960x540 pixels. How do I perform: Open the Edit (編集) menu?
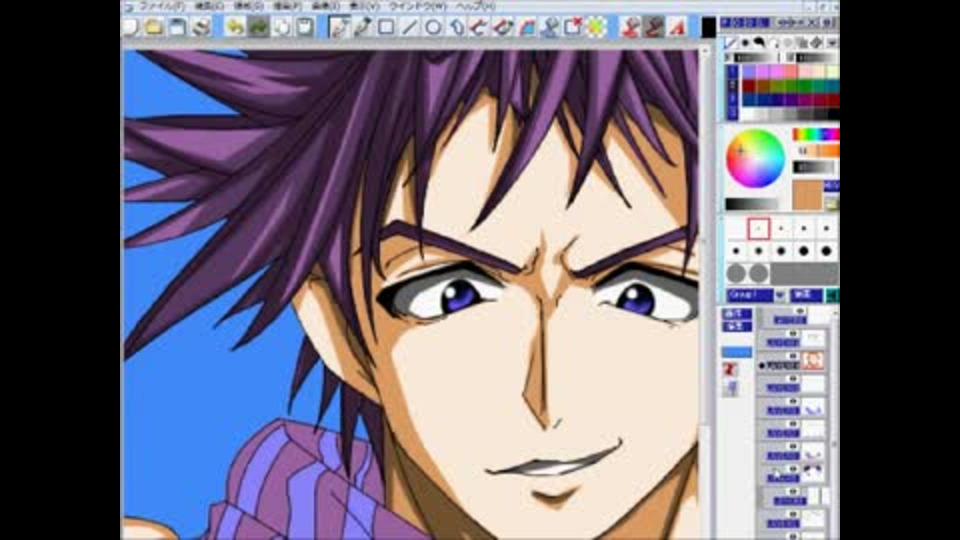tap(209, 6)
